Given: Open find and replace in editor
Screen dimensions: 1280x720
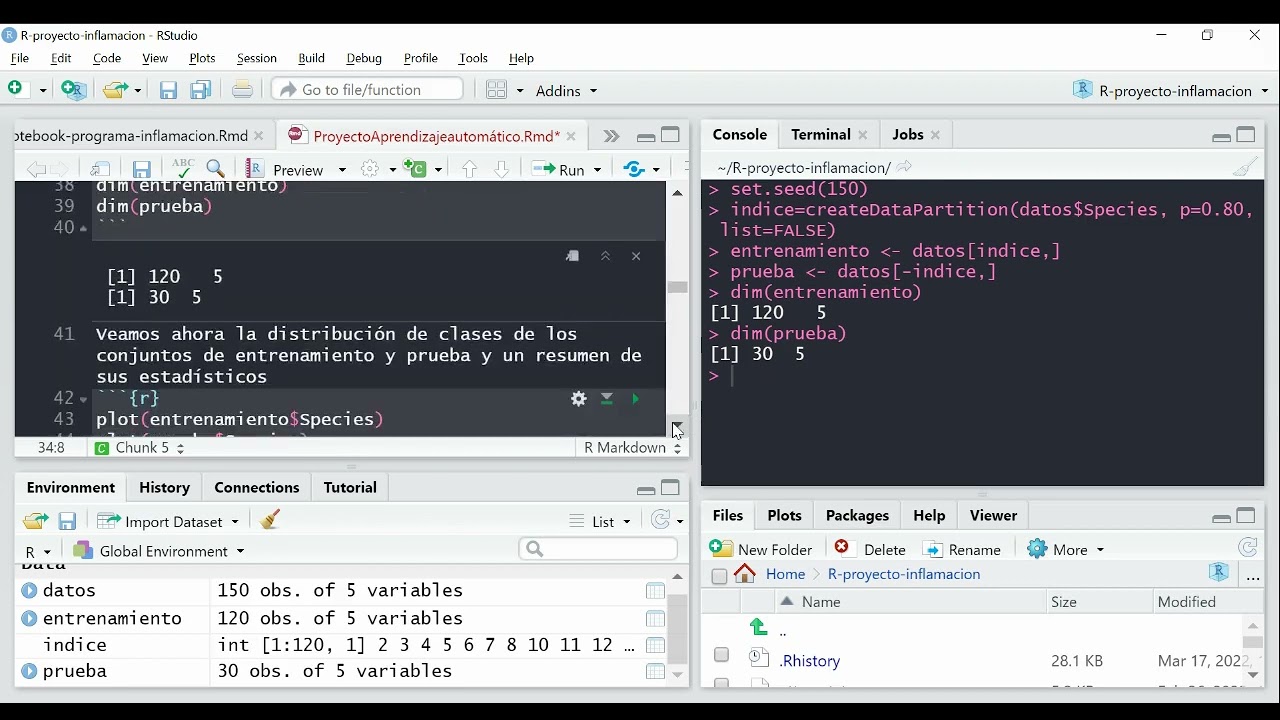Looking at the screenshot, I should click(216, 169).
